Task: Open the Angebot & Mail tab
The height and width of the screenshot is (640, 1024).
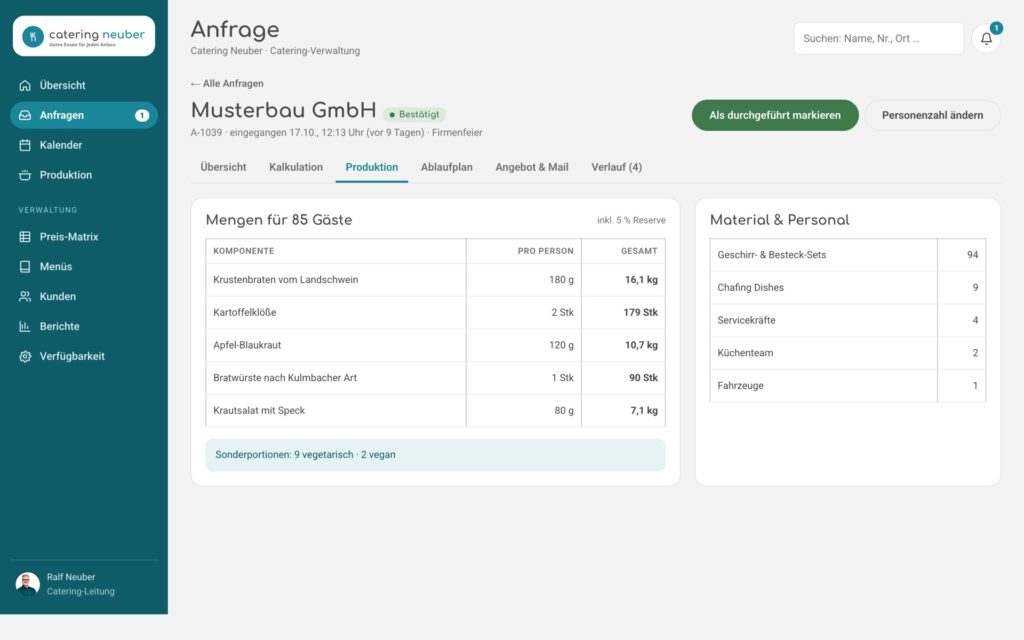Action: click(532, 167)
